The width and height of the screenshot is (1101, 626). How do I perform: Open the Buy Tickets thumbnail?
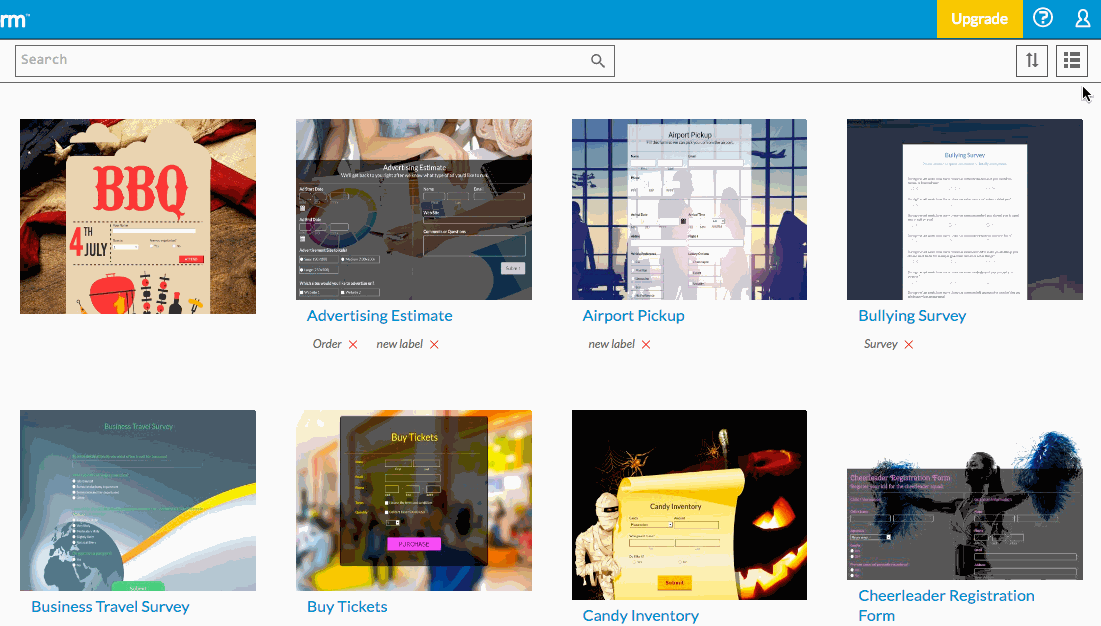pyautogui.click(x=414, y=500)
